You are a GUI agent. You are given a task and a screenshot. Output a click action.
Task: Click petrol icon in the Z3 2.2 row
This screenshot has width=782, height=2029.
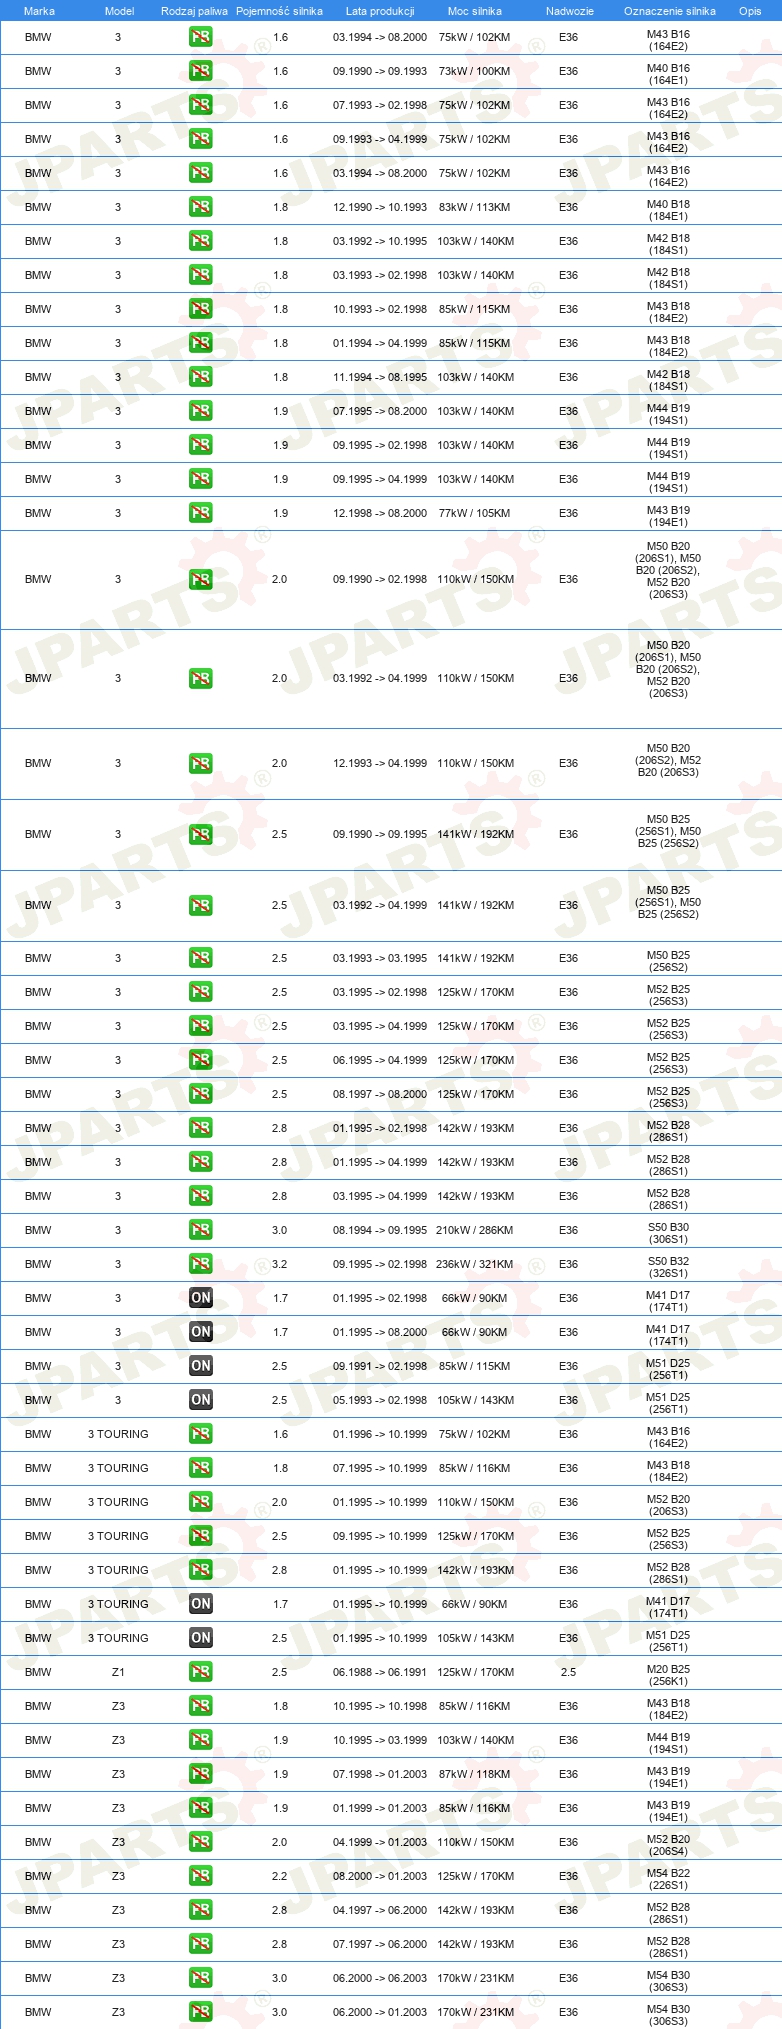[201, 1876]
